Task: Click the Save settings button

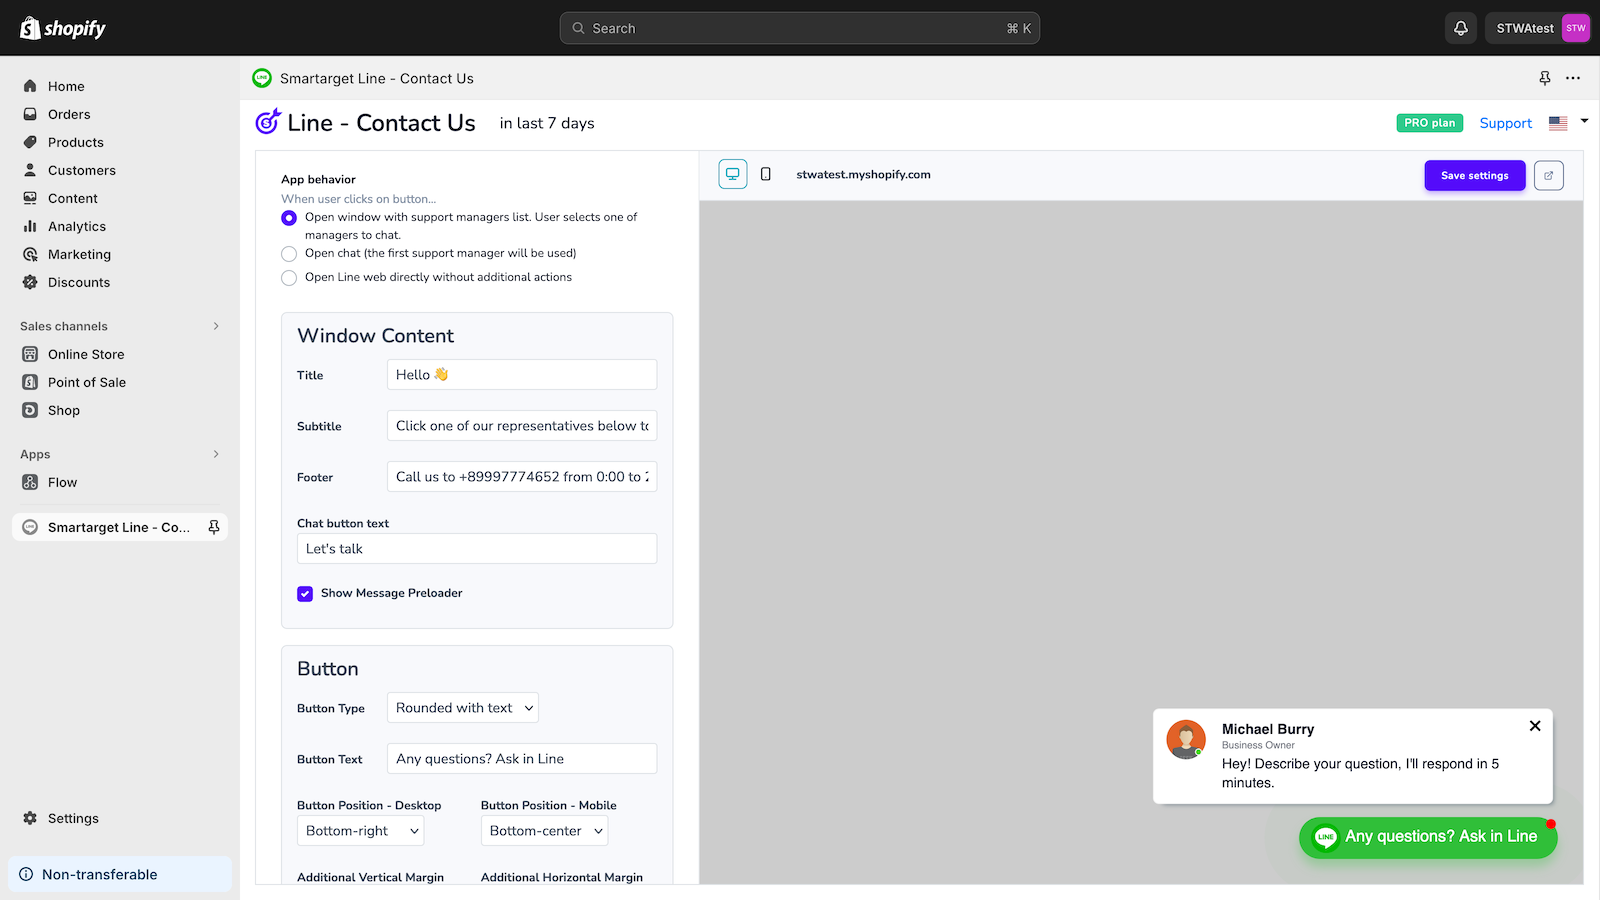Action: (x=1474, y=175)
